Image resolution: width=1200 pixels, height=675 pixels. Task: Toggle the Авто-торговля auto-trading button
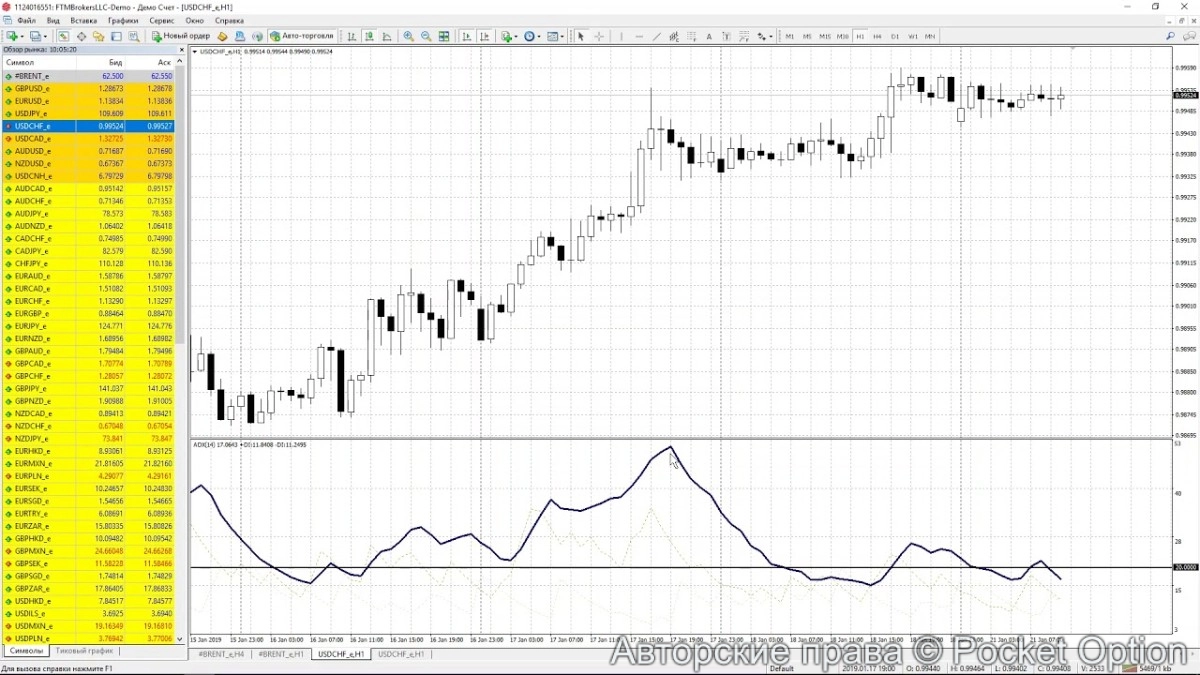(x=302, y=36)
